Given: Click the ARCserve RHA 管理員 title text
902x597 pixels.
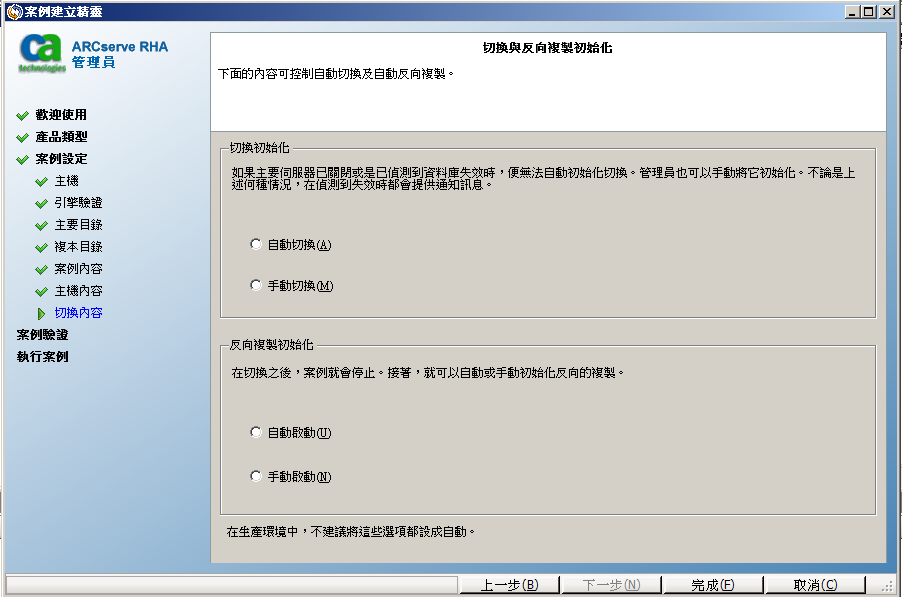Looking at the screenshot, I should [x=120, y=54].
